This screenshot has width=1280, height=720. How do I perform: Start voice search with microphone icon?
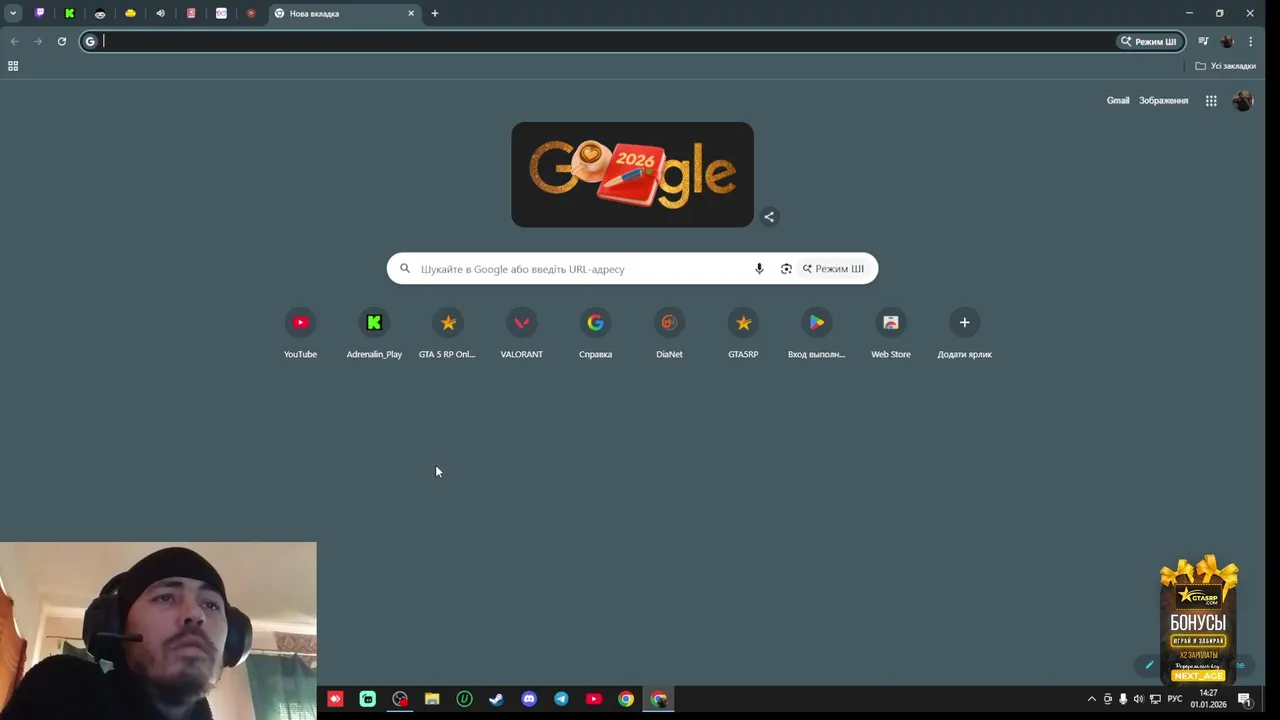(x=759, y=268)
